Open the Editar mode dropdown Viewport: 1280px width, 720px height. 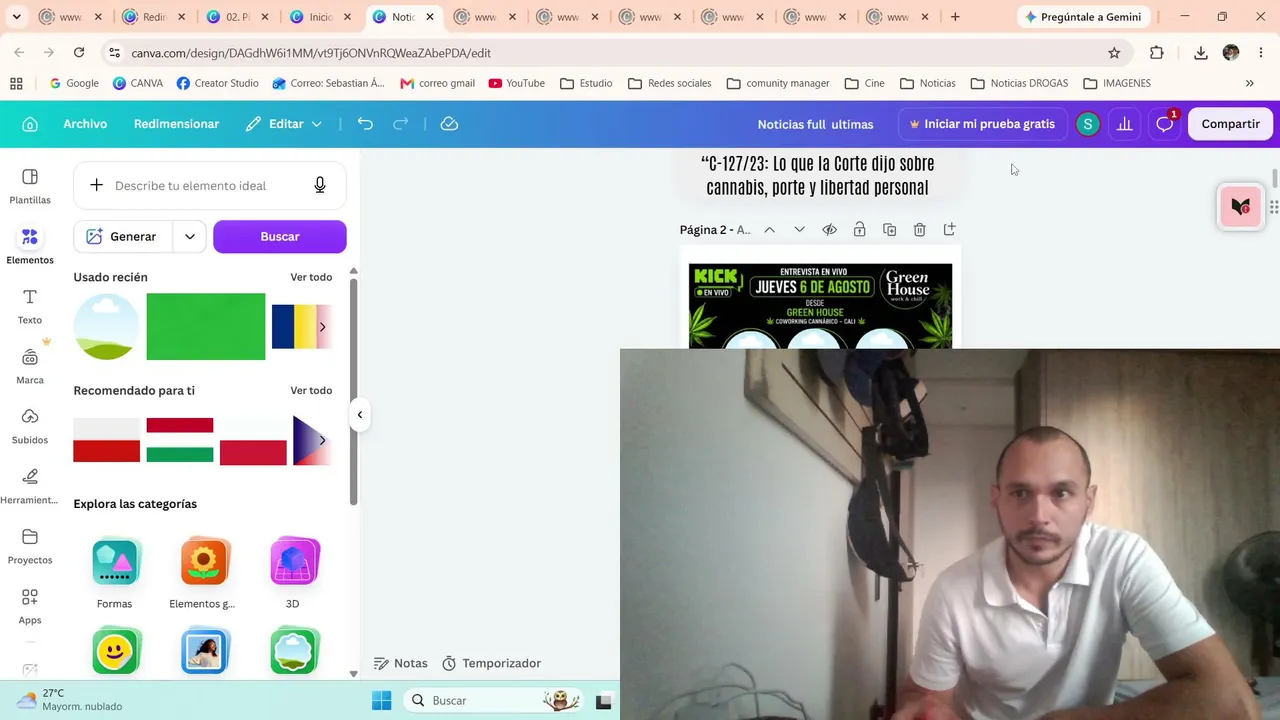click(284, 124)
